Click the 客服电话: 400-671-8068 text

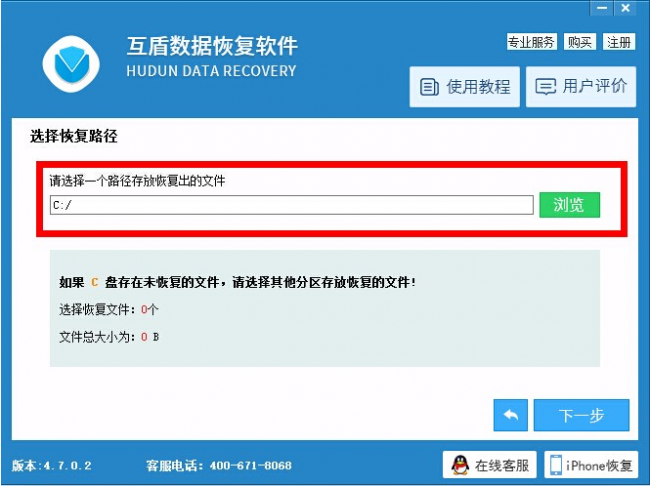coord(218,465)
